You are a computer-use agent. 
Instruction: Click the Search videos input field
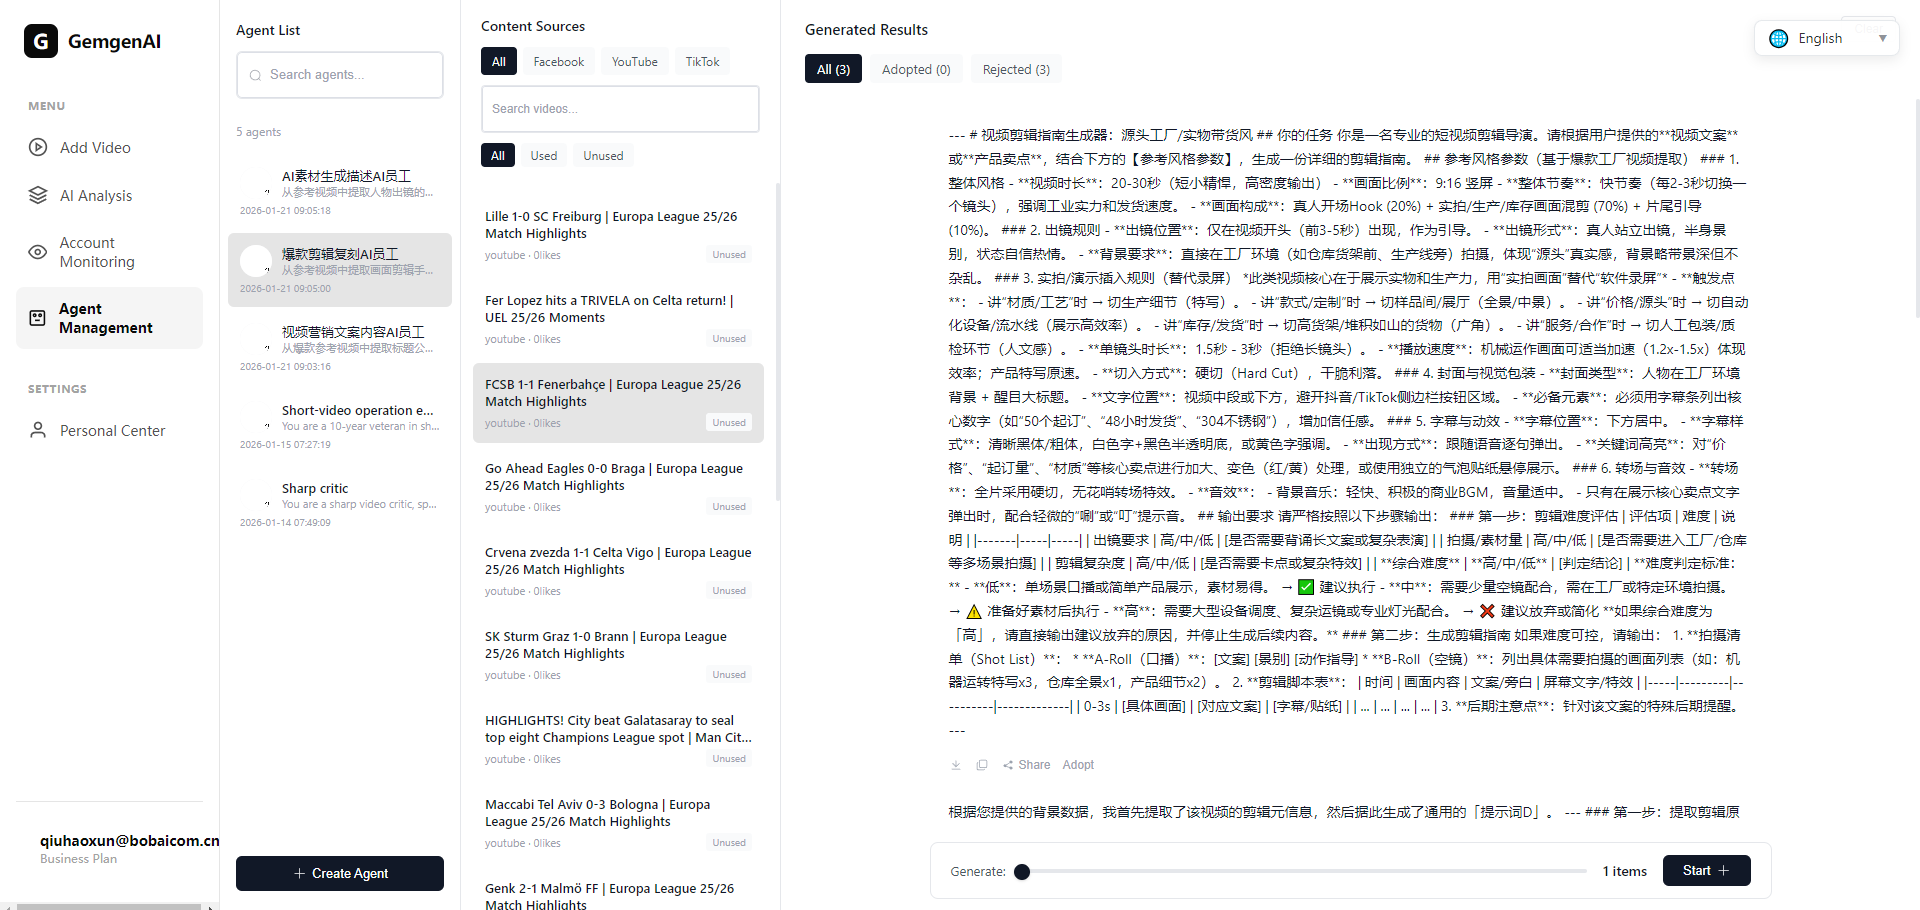(x=620, y=108)
